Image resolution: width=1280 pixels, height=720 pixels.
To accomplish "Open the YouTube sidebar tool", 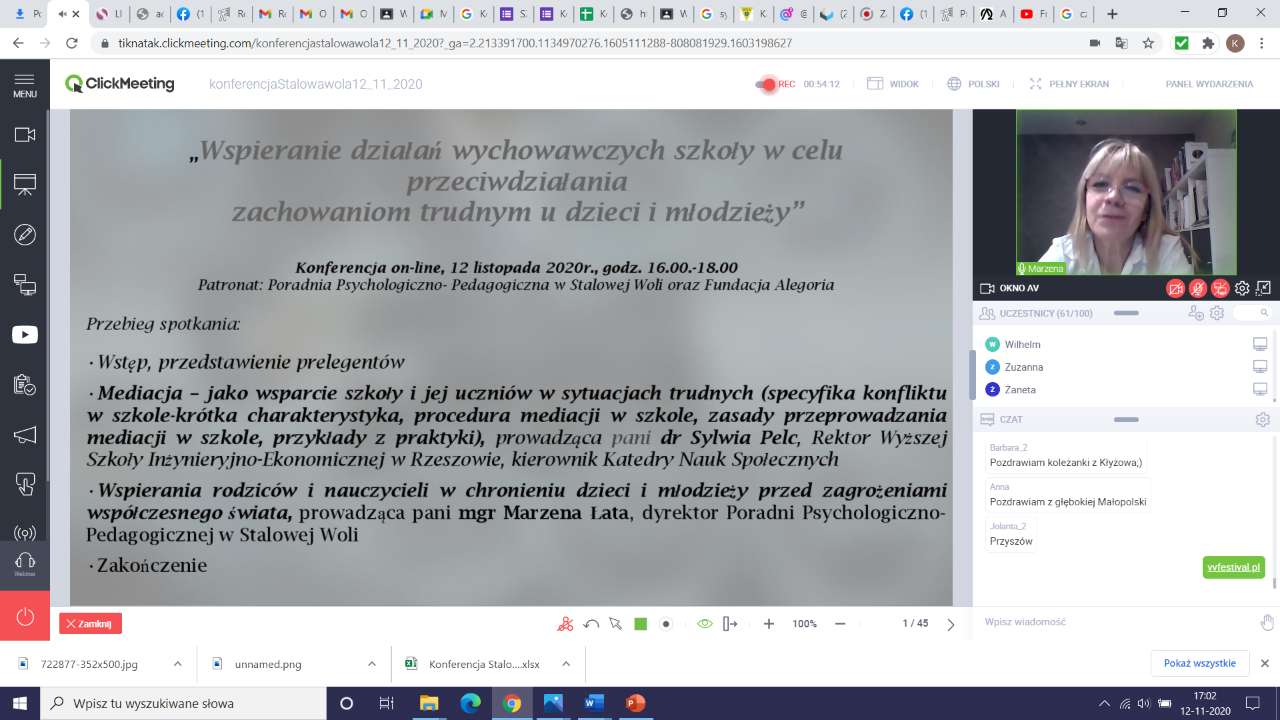I will [25, 335].
